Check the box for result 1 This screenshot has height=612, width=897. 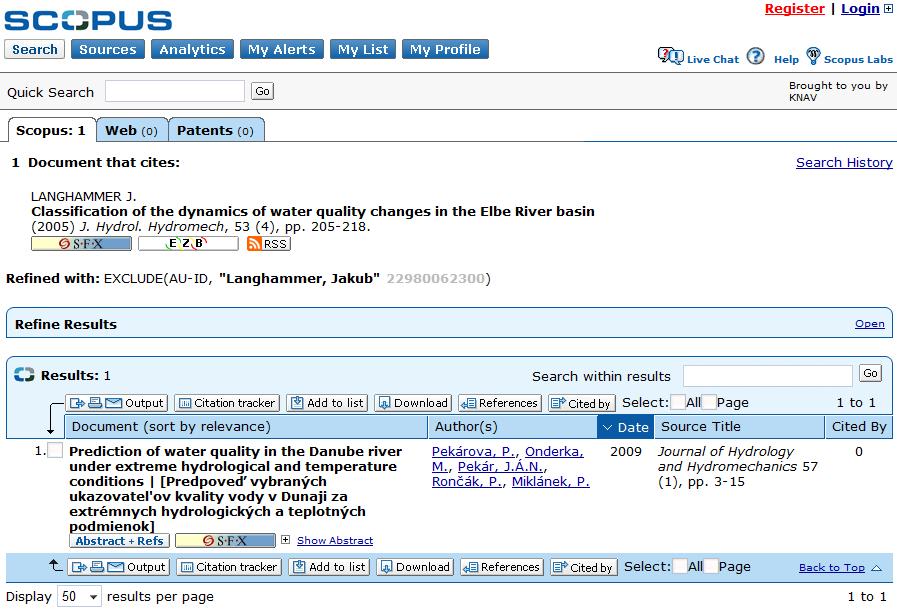click(x=55, y=451)
